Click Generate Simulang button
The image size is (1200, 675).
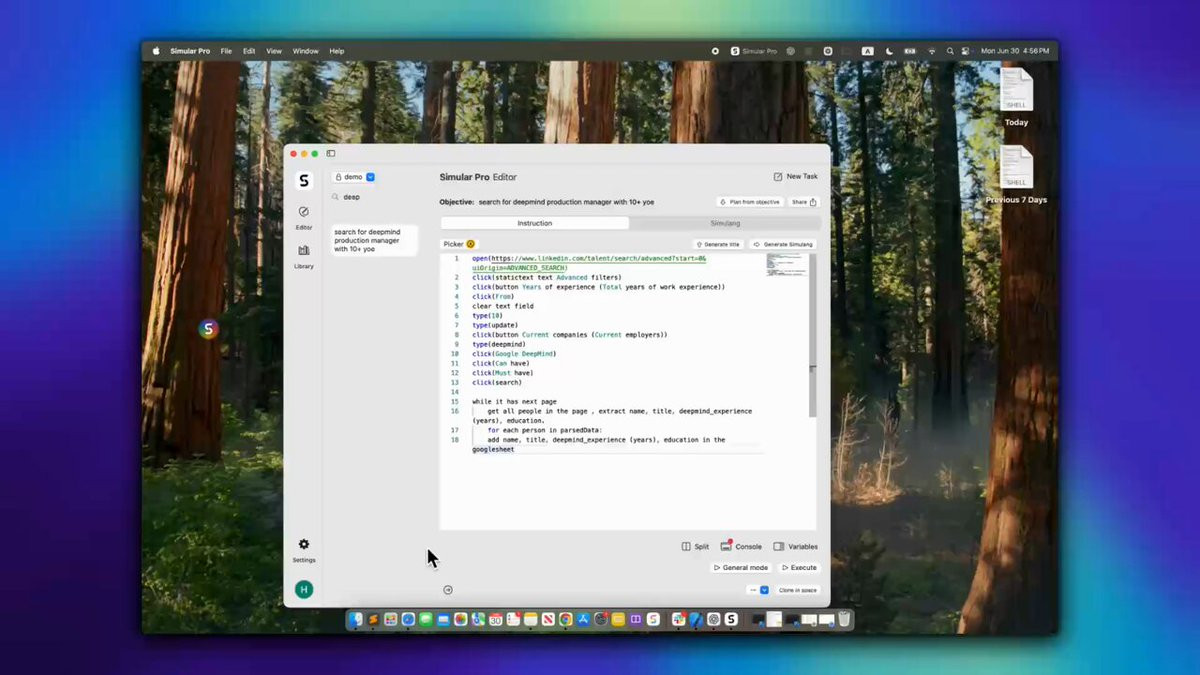[x=784, y=244]
